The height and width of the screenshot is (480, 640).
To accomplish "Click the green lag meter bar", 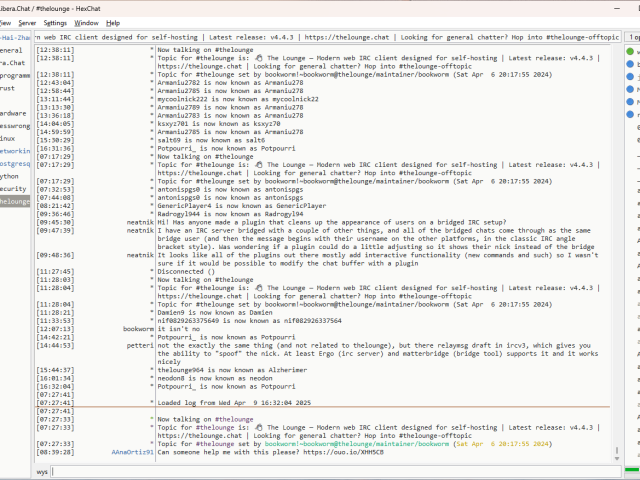I will click(632, 471).
